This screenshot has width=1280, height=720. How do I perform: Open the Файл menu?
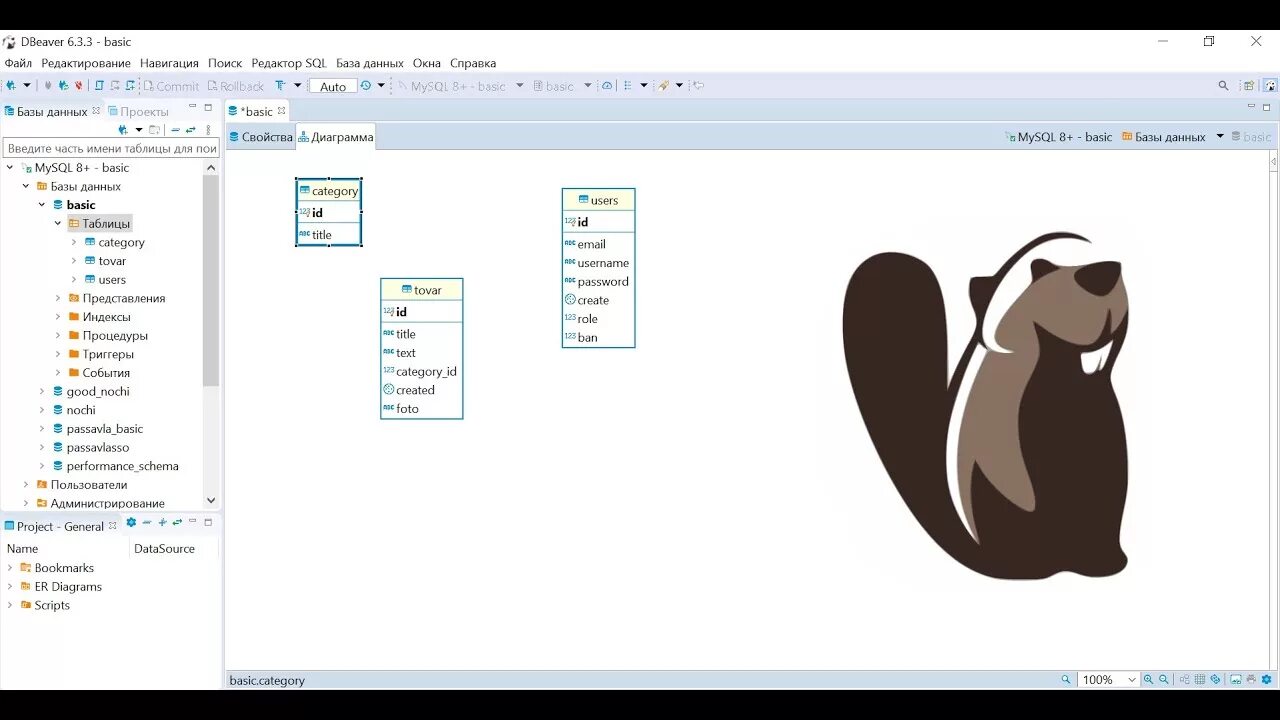coord(18,63)
